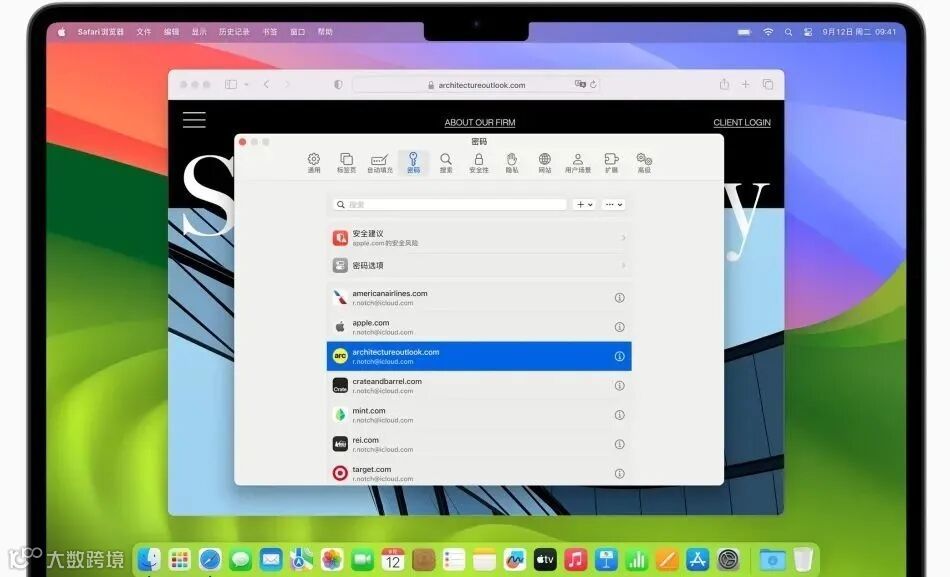Open the 隐私 hand icon privacy tab
Screen dimensions: 950x577
pos(512,162)
